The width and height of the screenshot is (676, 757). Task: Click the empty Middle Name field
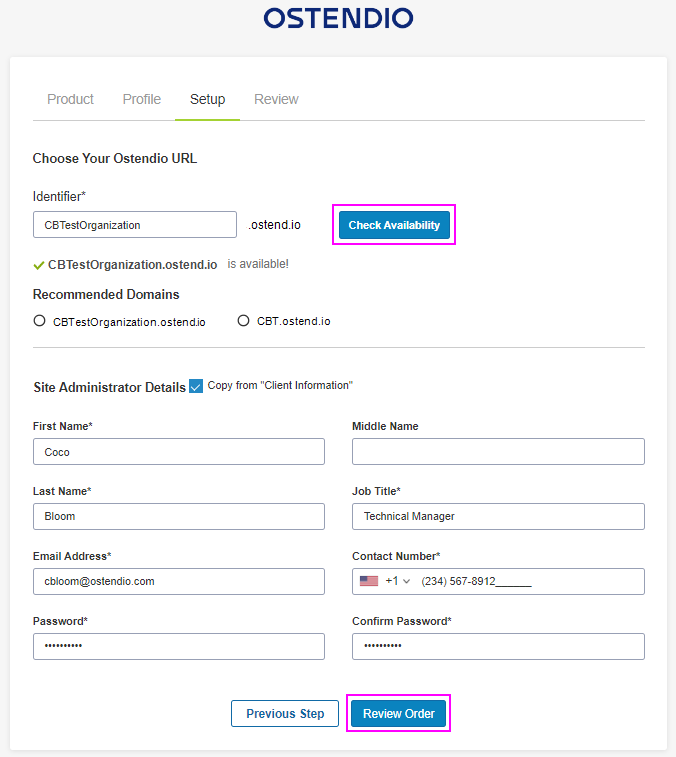click(x=498, y=451)
